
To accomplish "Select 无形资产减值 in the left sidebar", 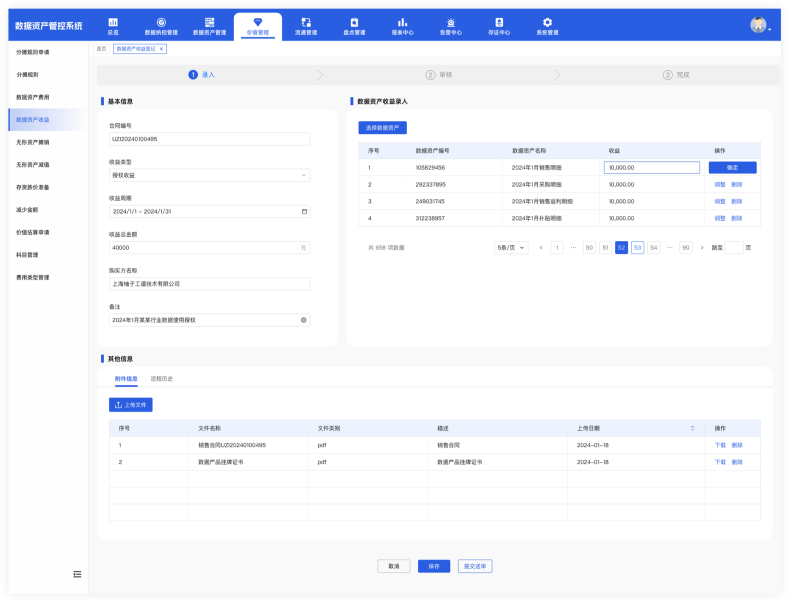I will pos(33,164).
